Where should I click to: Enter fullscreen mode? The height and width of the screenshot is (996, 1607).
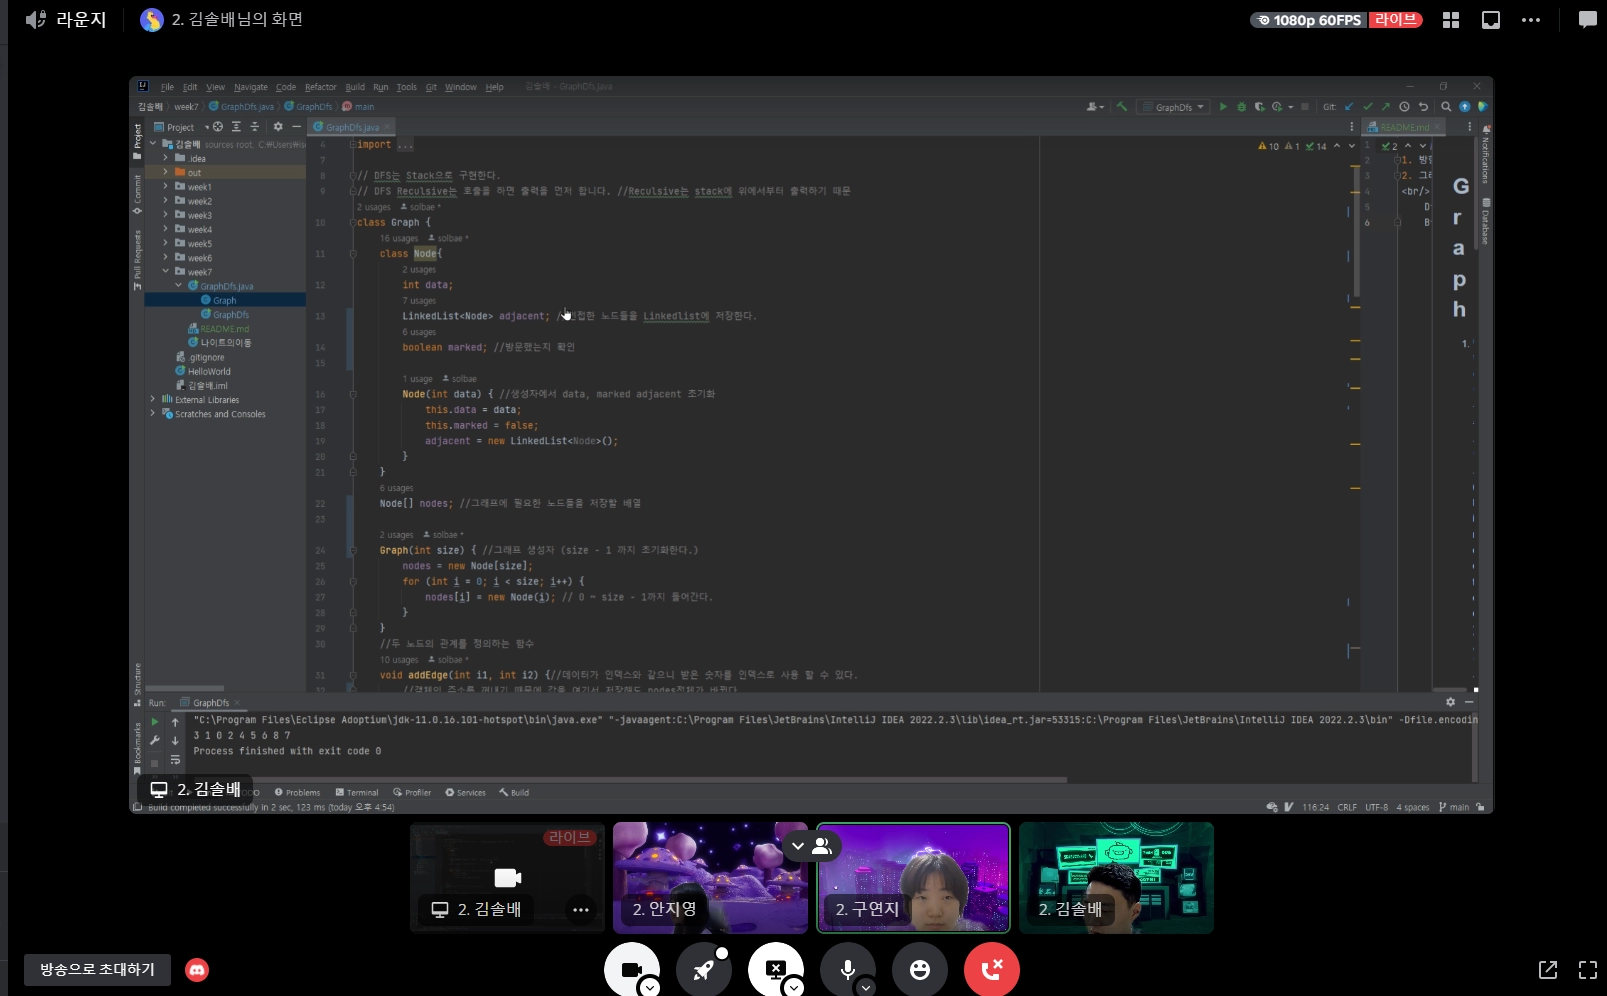coord(1587,969)
